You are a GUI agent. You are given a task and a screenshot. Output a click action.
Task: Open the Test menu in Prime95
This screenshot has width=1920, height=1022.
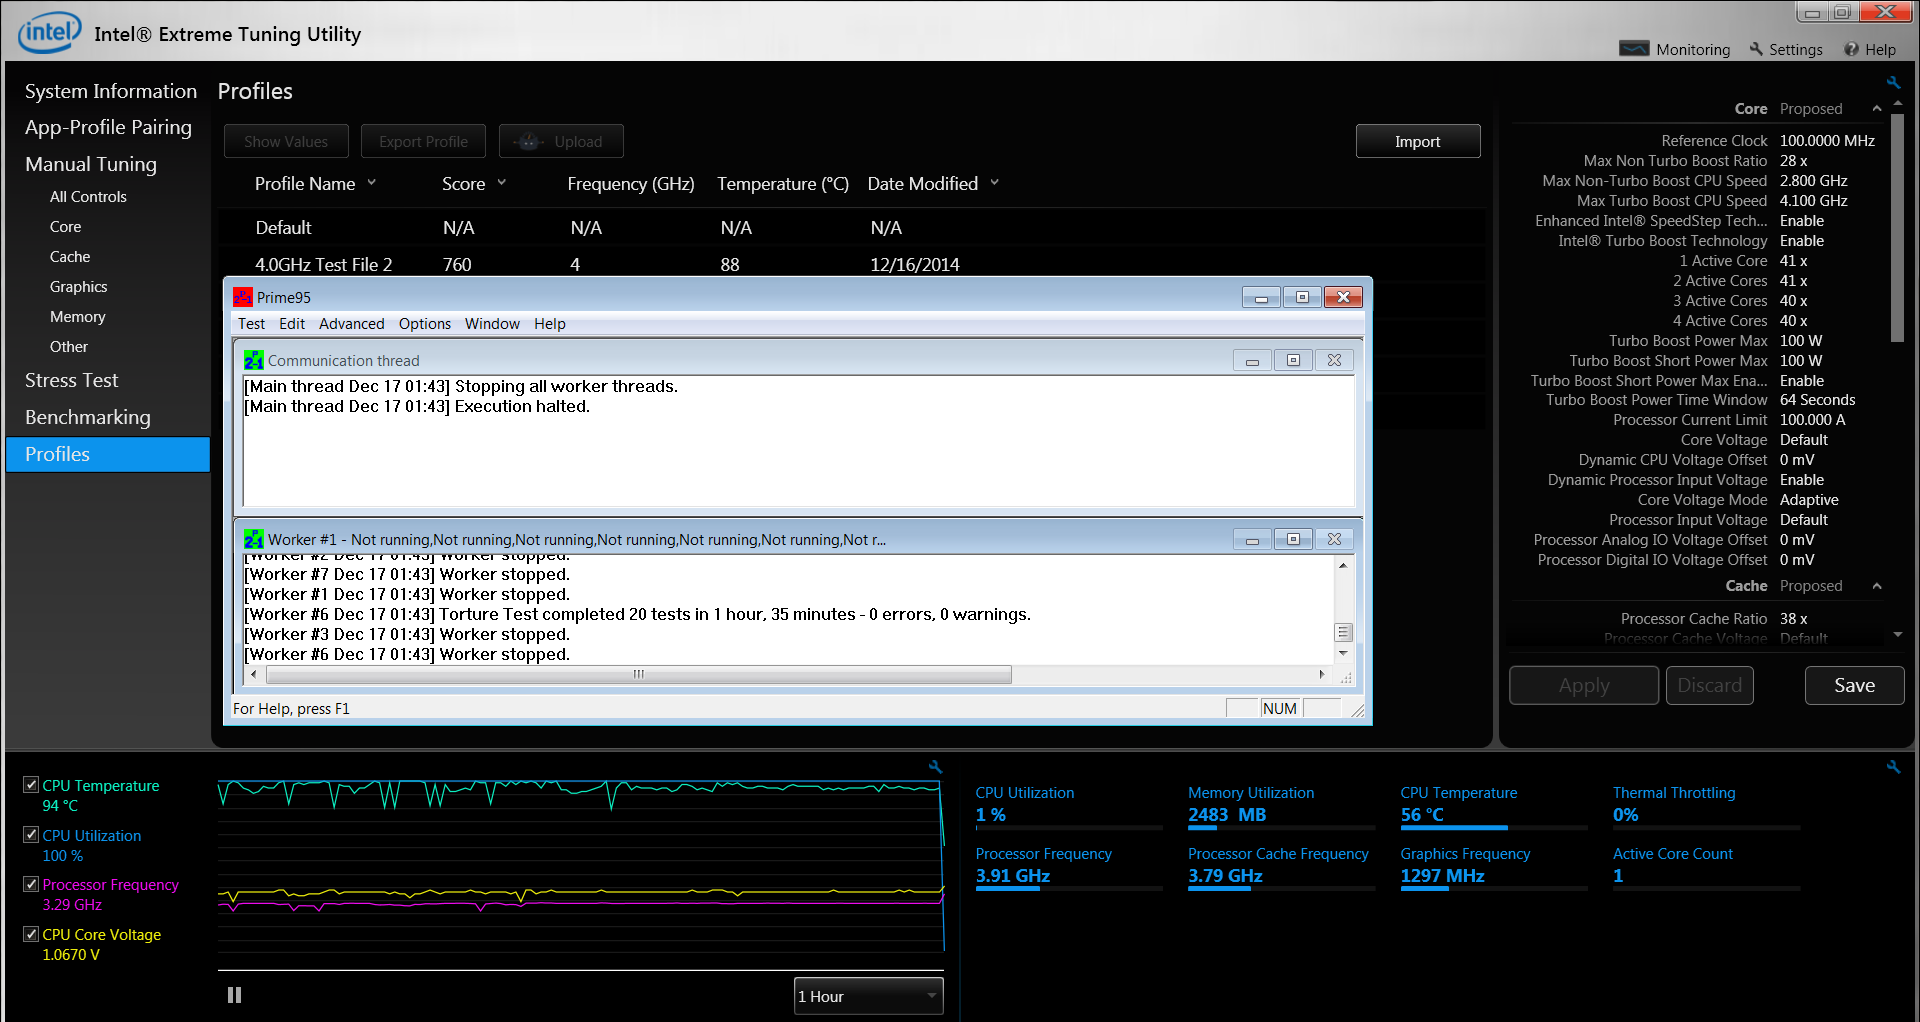[251, 324]
